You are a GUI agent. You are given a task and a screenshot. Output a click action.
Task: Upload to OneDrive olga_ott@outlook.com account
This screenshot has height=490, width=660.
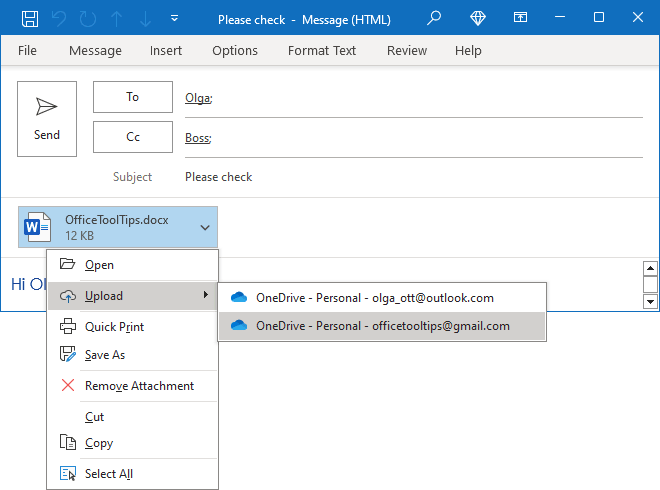tap(374, 297)
